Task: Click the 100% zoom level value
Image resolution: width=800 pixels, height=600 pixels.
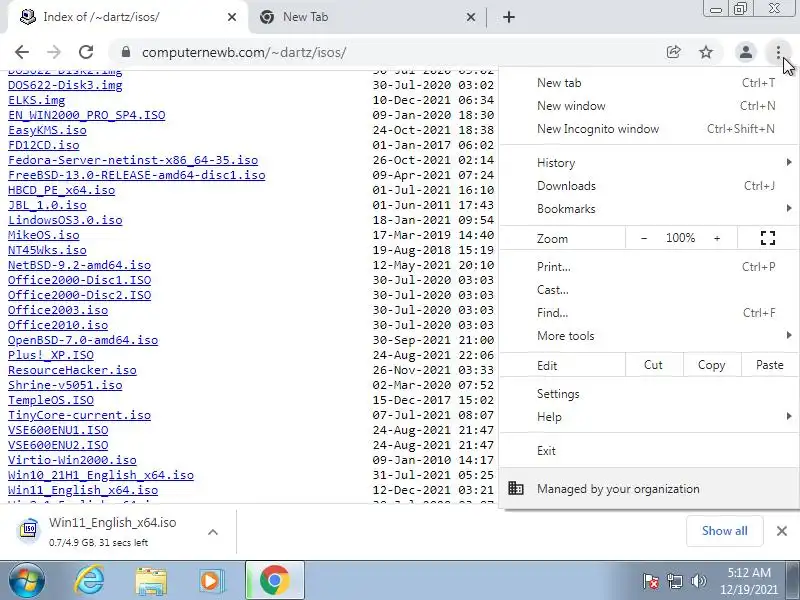Action: pos(680,238)
